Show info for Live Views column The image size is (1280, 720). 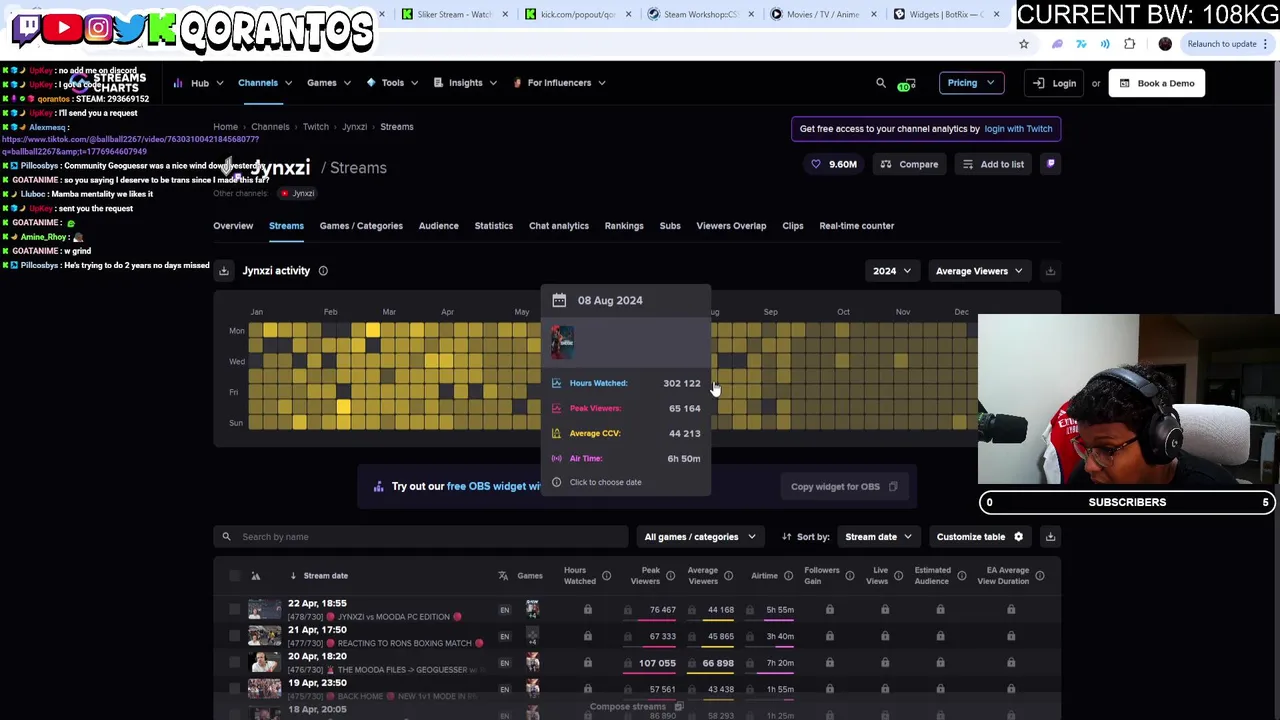(897, 576)
